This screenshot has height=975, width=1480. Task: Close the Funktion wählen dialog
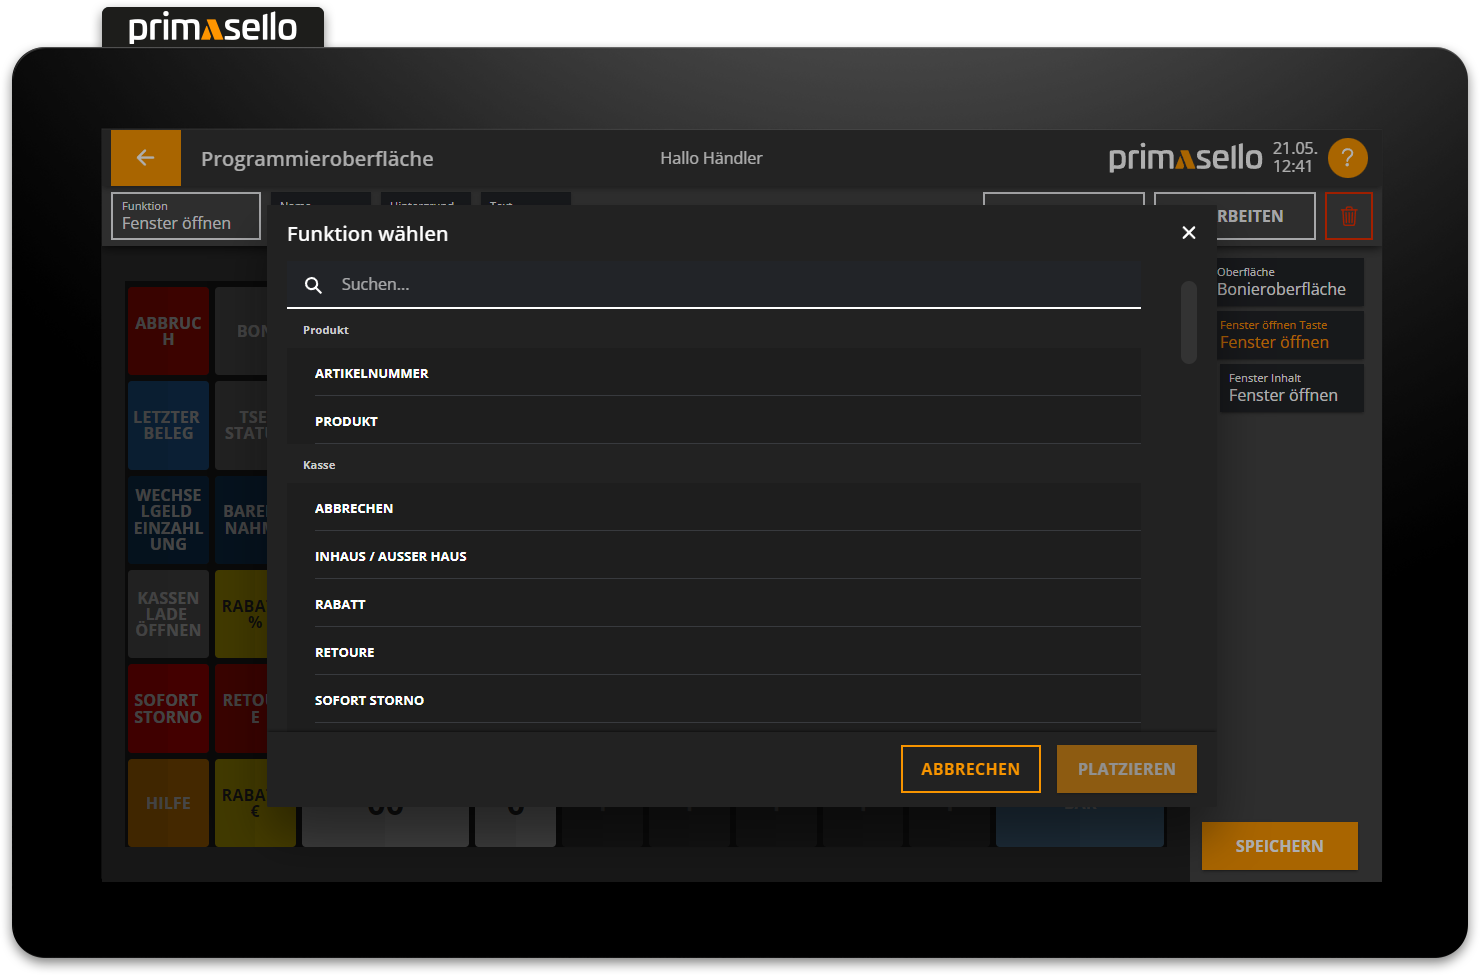[x=1188, y=232]
